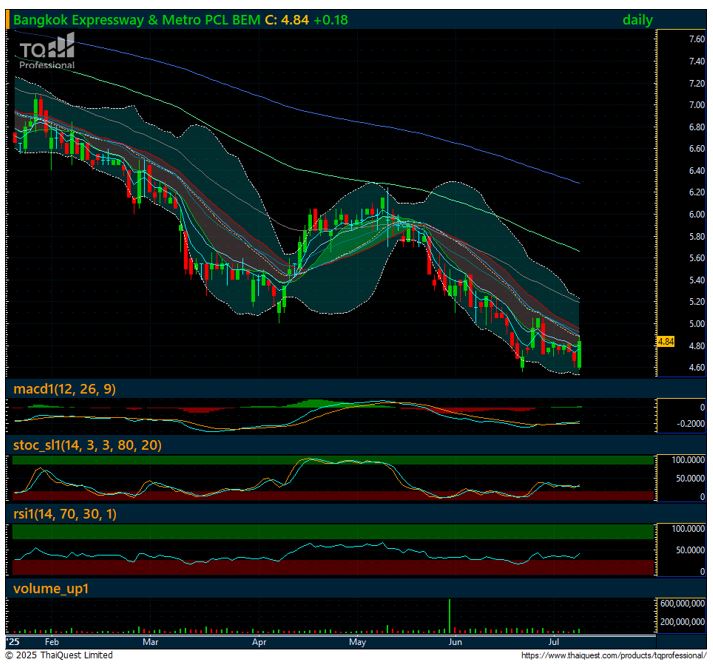Click the © 2025 ThaiQuest Limited copyright text
Image resolution: width=713 pixels, height=666 pixels.
pyautogui.click(x=59, y=655)
